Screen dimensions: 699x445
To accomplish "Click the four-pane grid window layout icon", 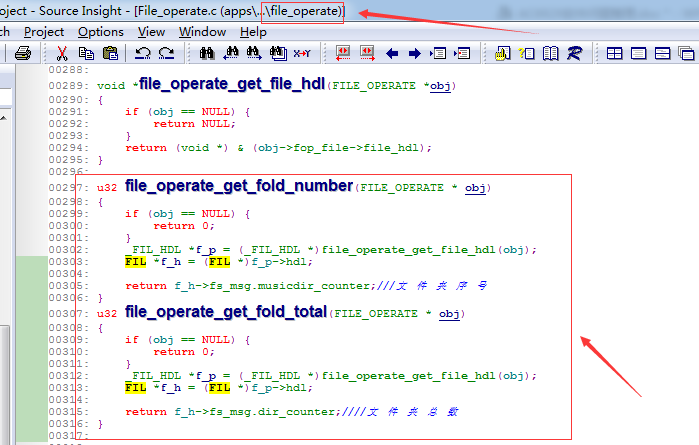I will (x=614, y=54).
